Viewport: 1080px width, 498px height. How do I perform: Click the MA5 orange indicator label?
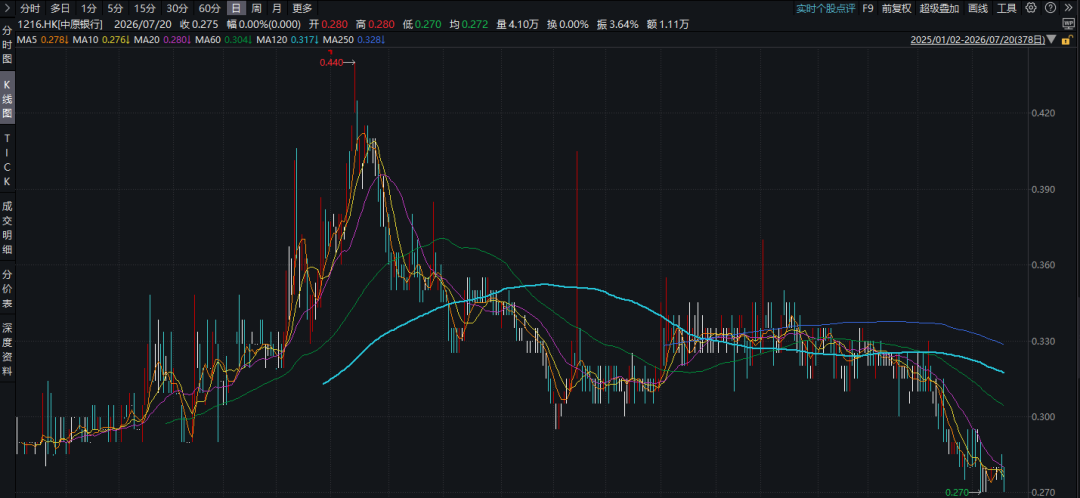[x=43, y=40]
